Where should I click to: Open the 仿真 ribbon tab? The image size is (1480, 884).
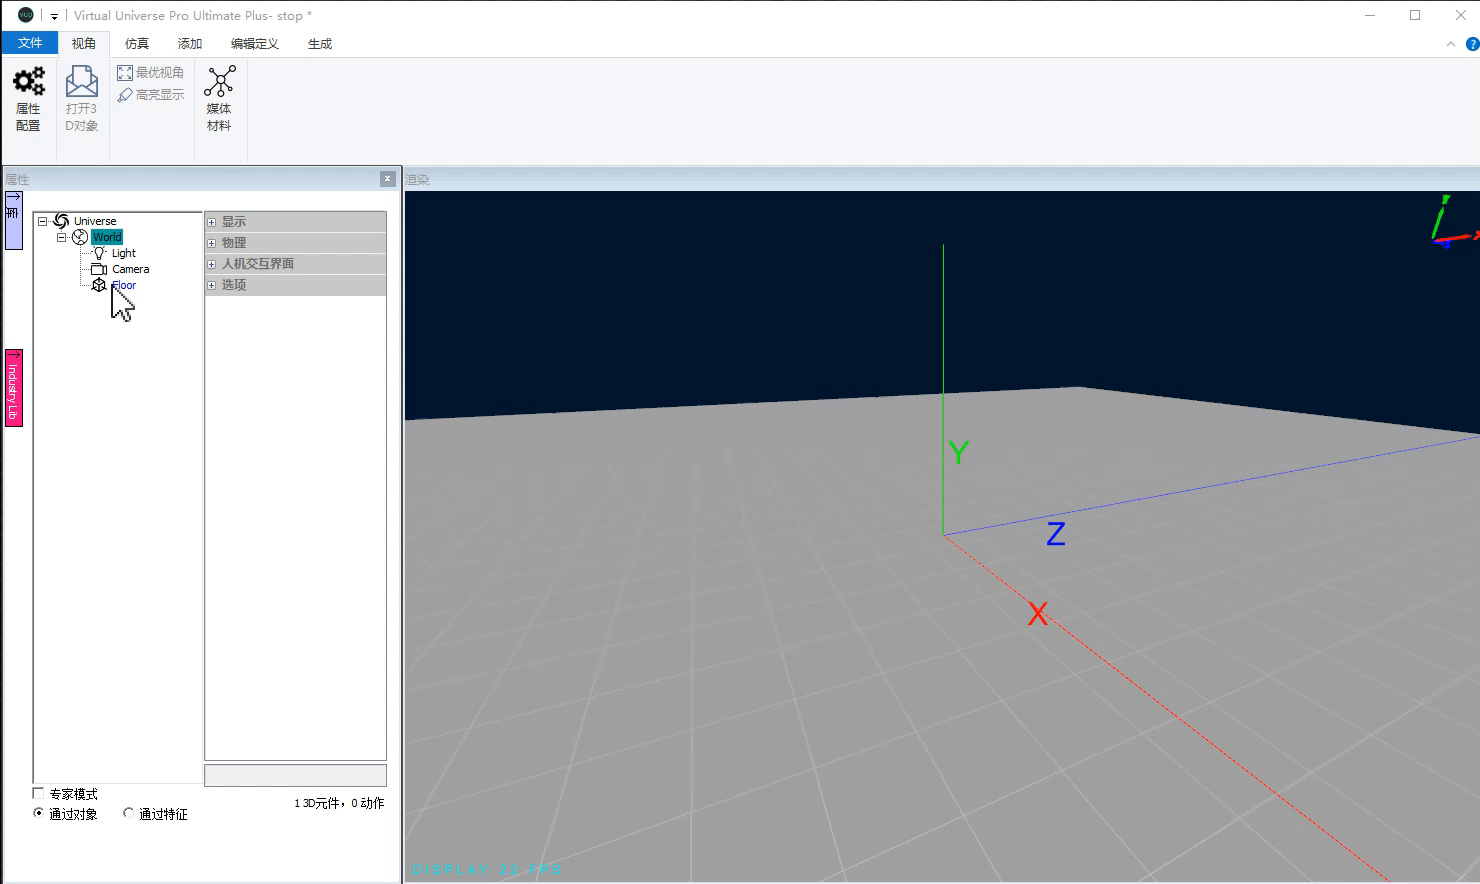[137, 44]
